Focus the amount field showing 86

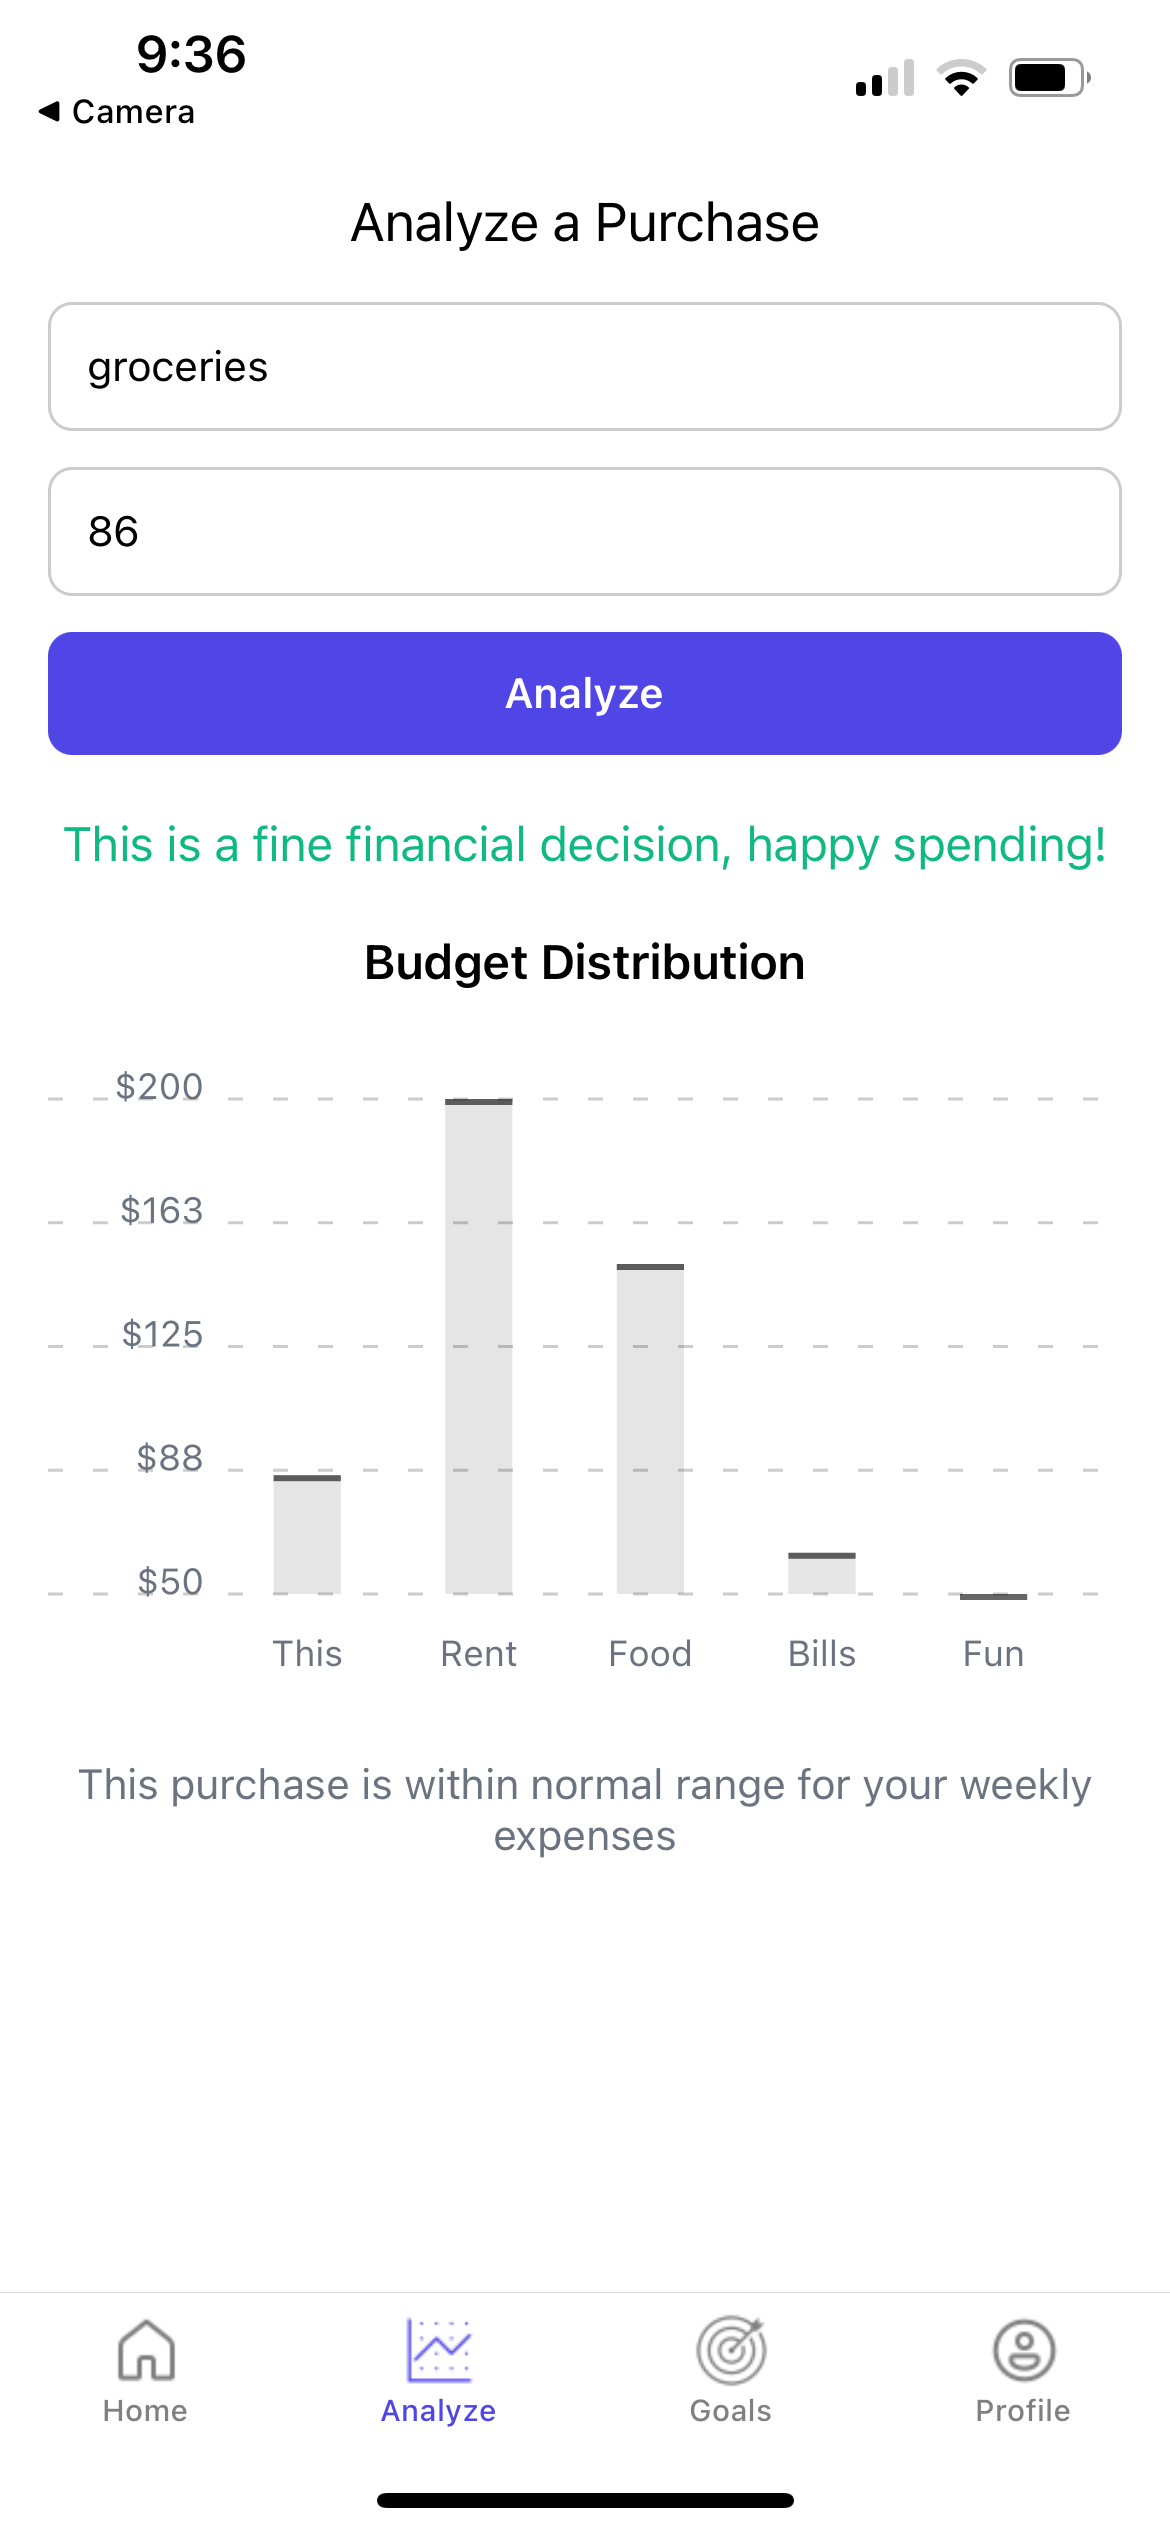tap(585, 532)
